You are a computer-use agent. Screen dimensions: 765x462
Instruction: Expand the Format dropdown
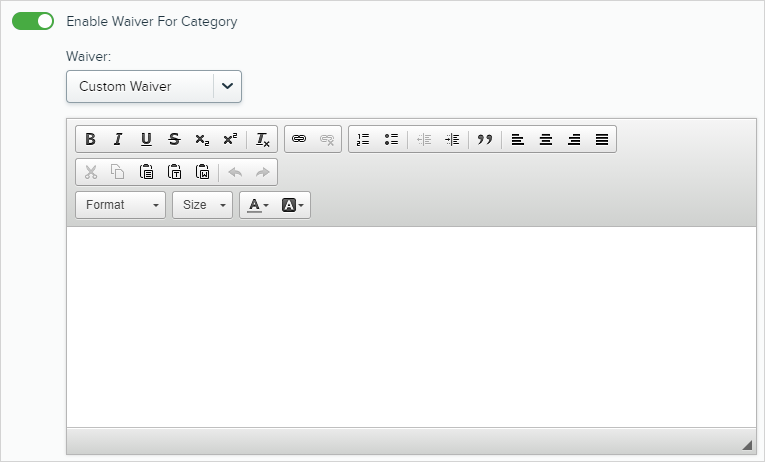pos(120,205)
